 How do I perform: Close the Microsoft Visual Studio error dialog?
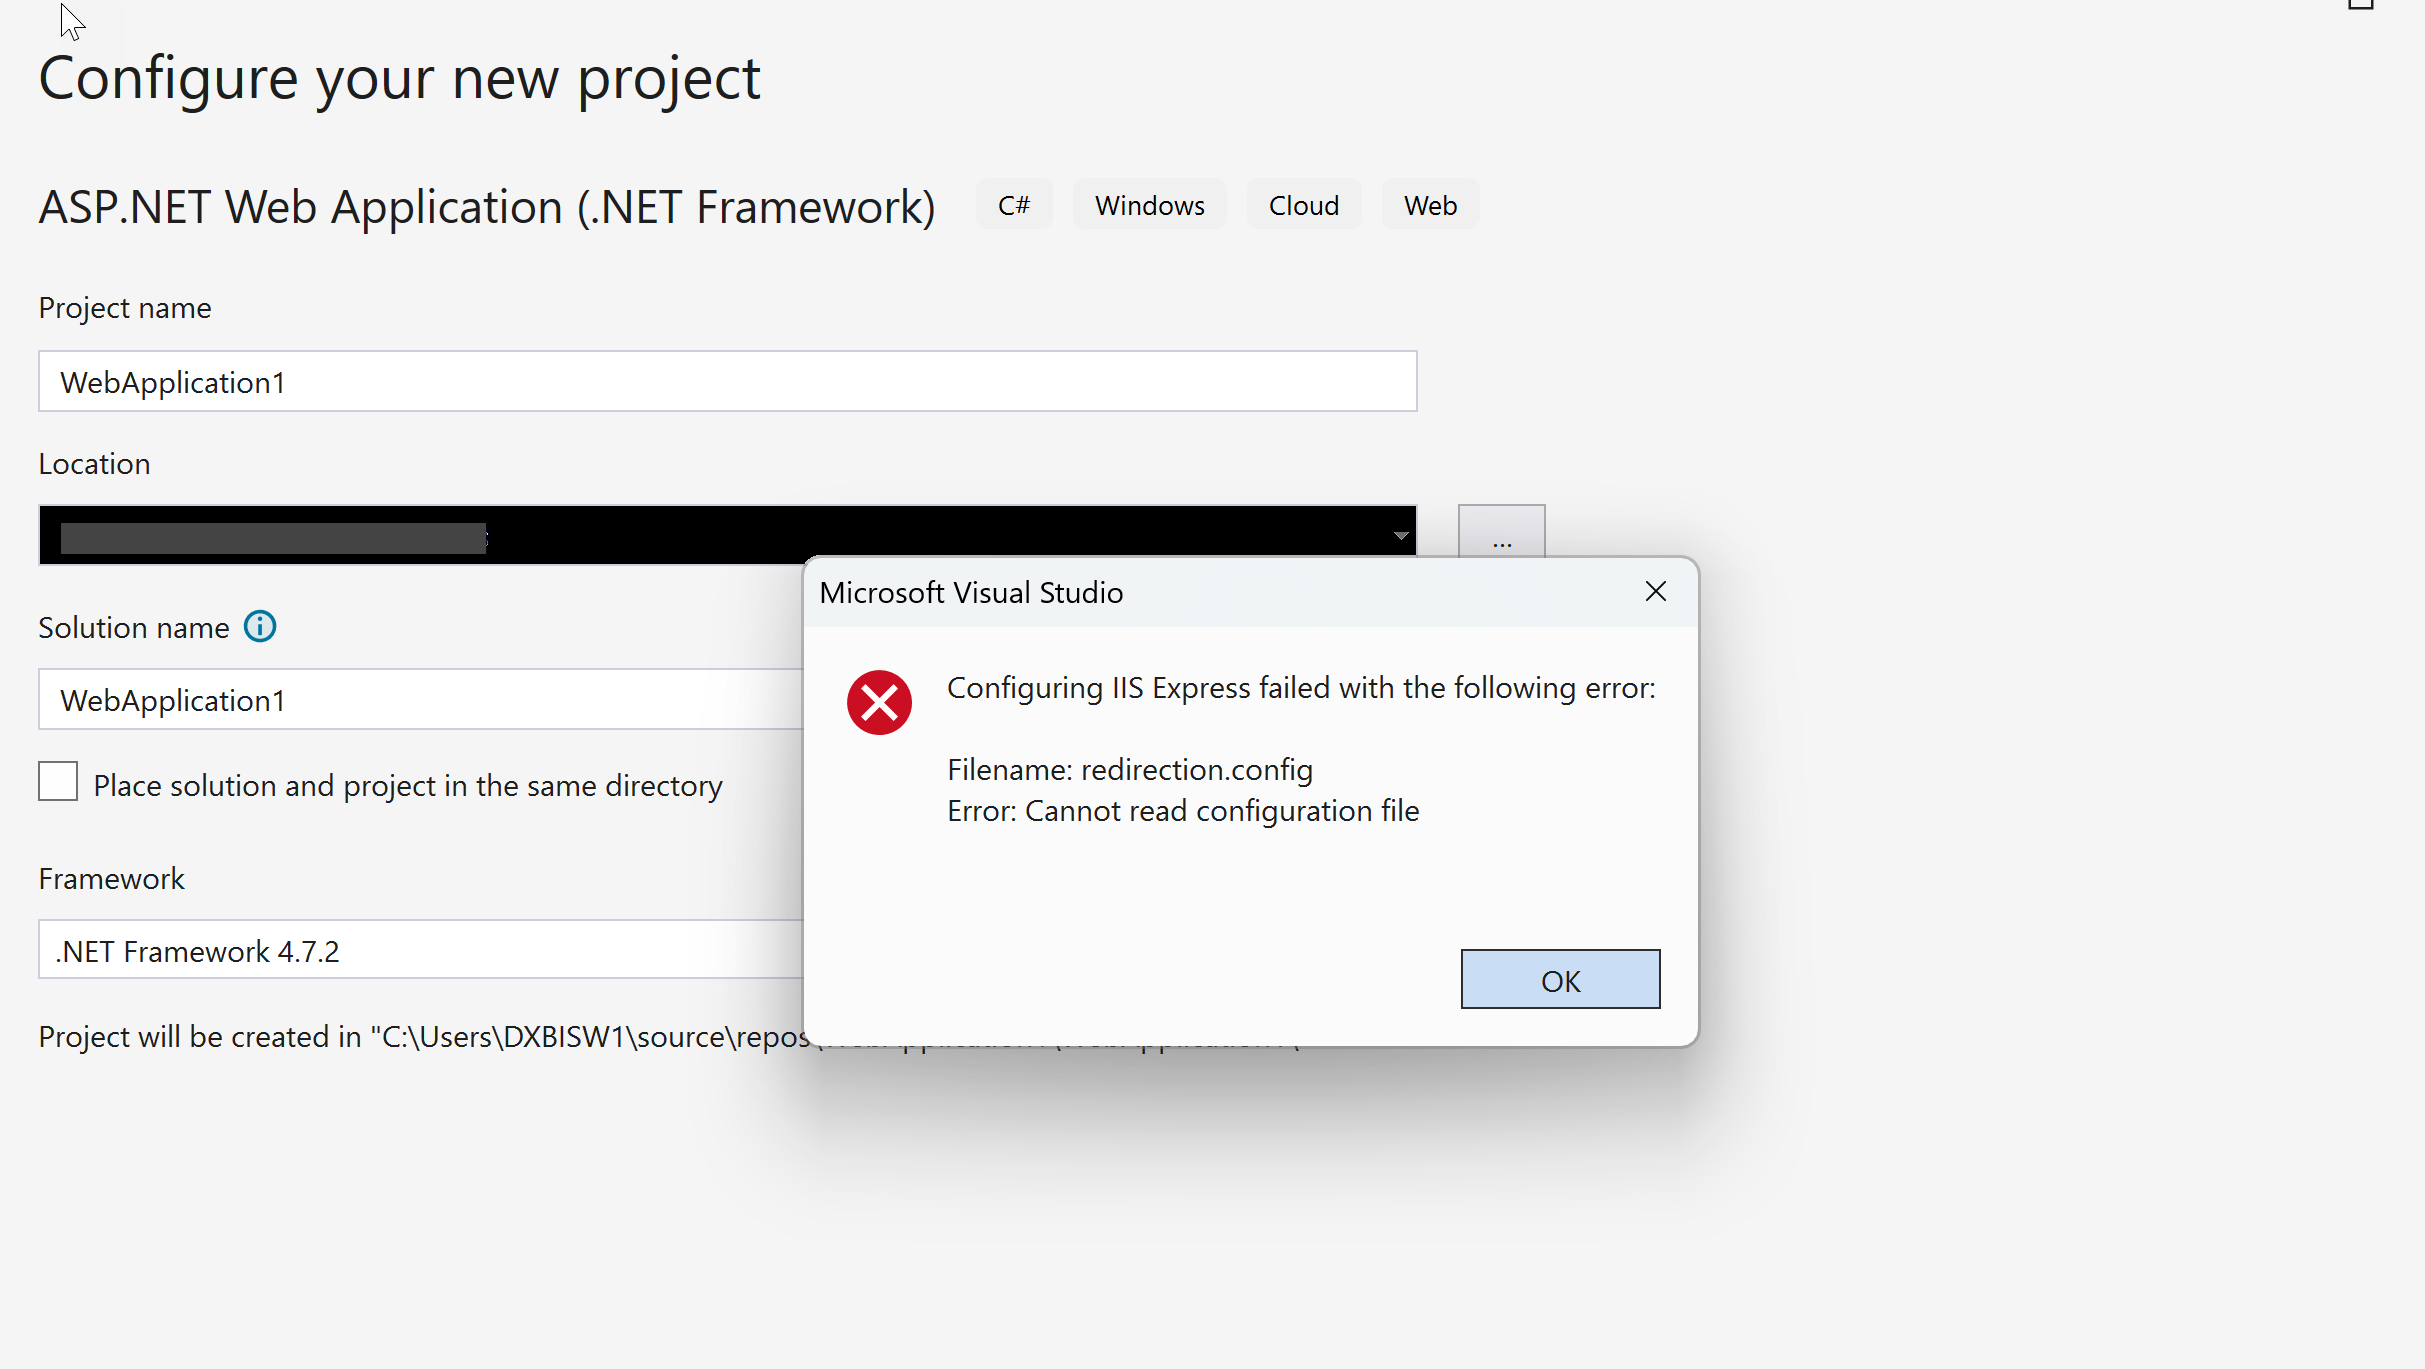coord(1656,592)
